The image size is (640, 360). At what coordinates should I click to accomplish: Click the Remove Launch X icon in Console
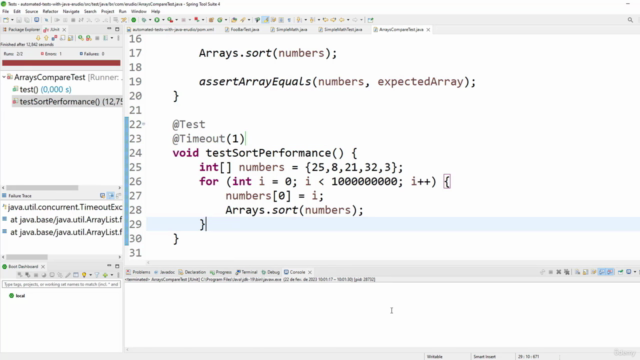[x=559, y=272]
